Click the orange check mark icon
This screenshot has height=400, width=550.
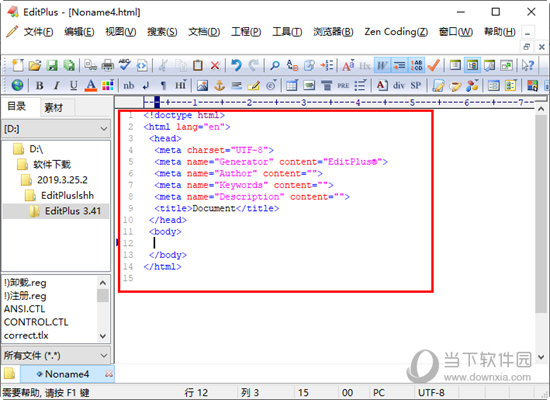(434, 65)
